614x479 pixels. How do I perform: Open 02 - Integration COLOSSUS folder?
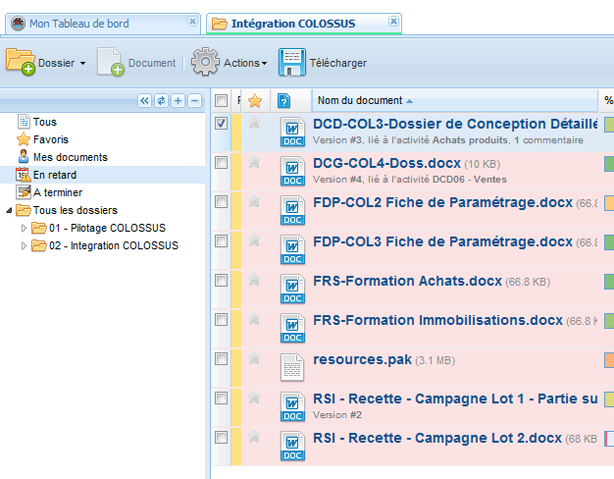coord(114,246)
